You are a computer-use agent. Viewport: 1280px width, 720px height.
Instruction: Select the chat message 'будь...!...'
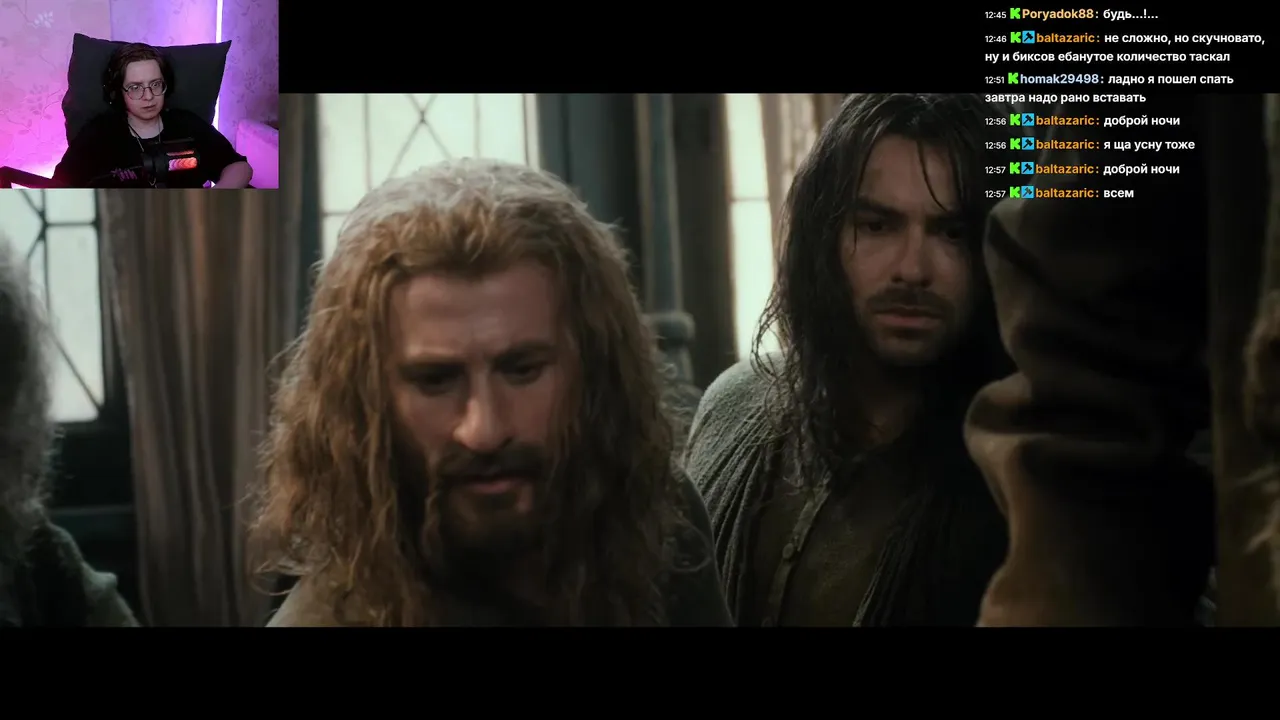1131,14
